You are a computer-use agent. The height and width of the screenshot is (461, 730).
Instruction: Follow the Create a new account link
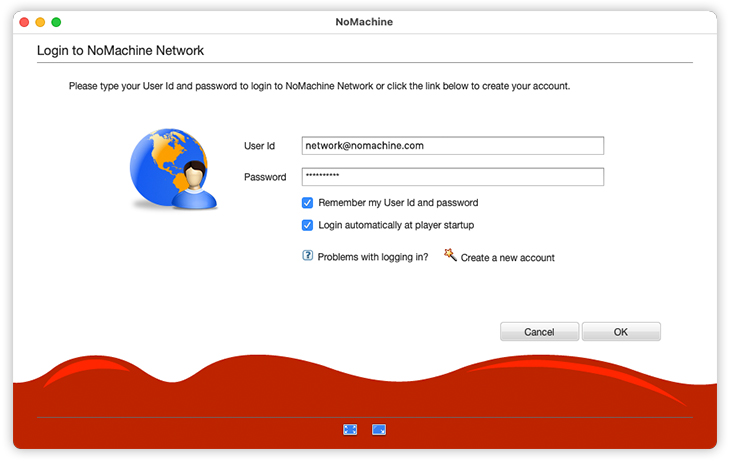[507, 258]
